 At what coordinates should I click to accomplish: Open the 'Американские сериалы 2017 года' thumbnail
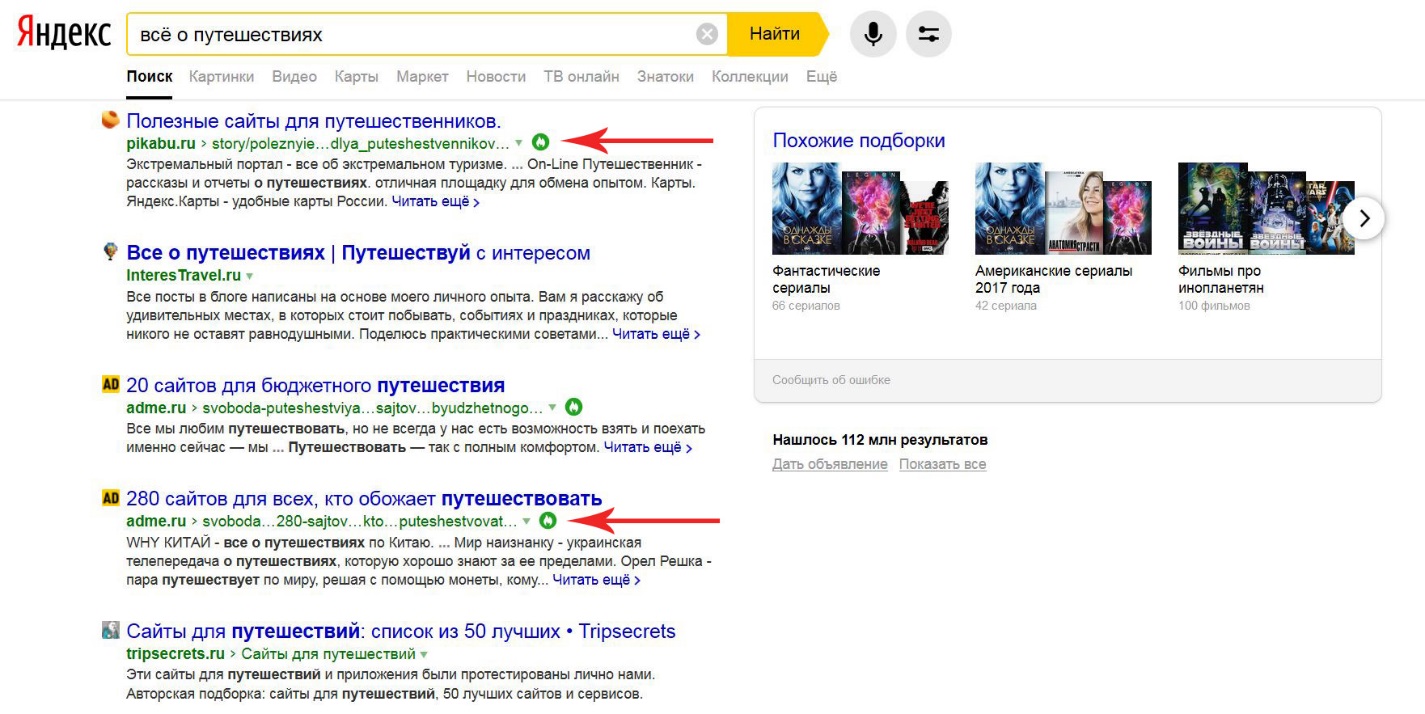(x=1063, y=209)
